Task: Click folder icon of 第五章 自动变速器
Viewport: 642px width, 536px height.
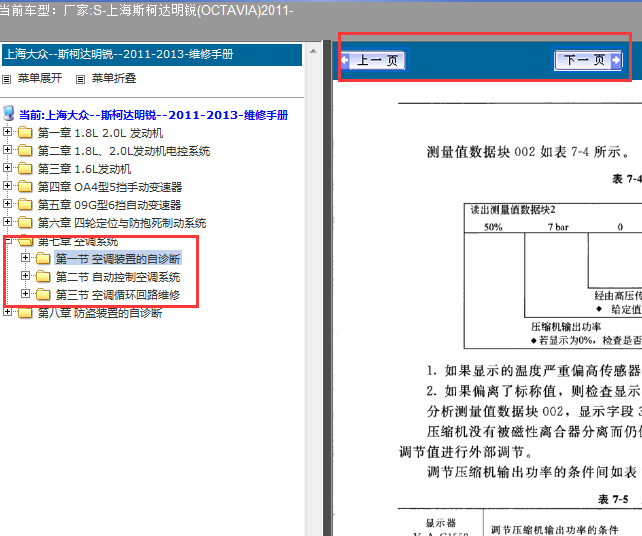Action: point(25,205)
